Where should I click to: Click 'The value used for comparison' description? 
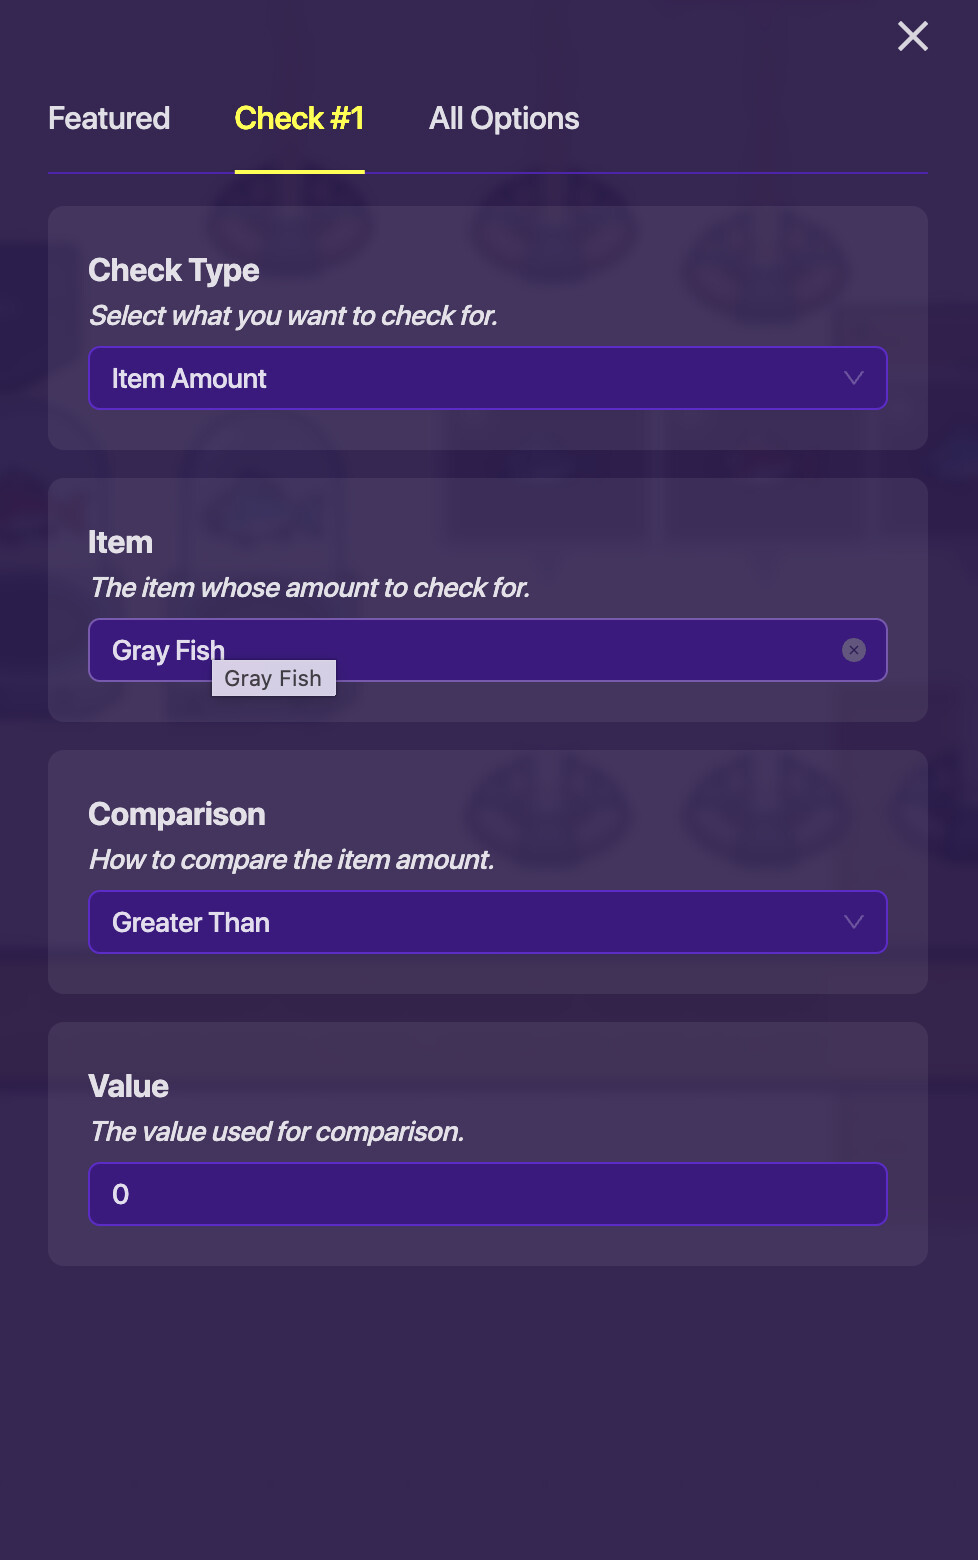coord(277,1132)
